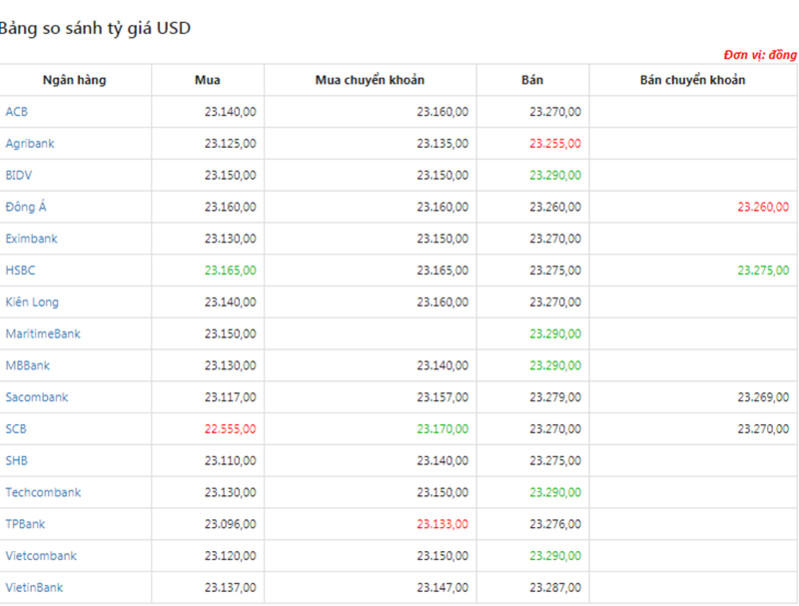Open the Techcombank link
Viewport: 799px width, 606px height.
click(x=43, y=492)
